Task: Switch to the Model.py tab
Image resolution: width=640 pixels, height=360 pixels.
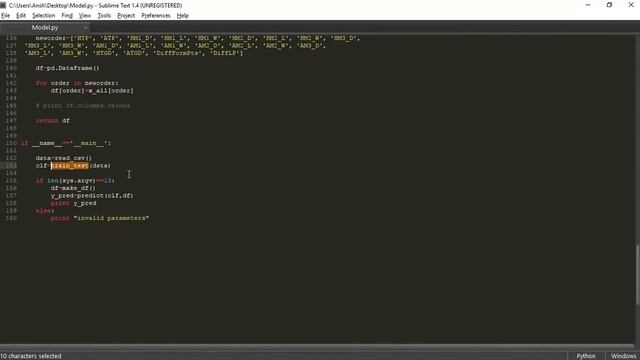Action: (45, 27)
